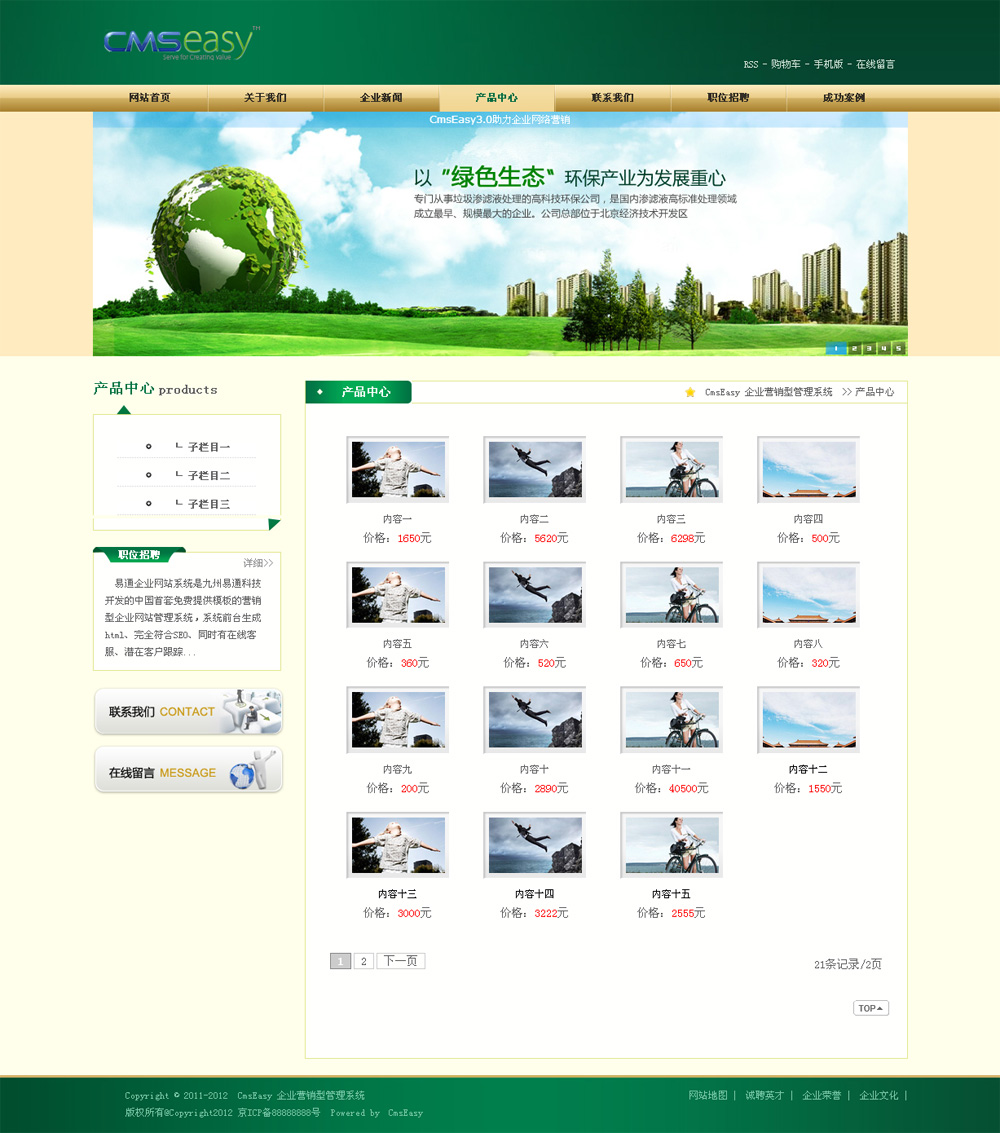This screenshot has width=1000, height=1133.
Task: Go to page 2 of products
Action: coord(364,961)
